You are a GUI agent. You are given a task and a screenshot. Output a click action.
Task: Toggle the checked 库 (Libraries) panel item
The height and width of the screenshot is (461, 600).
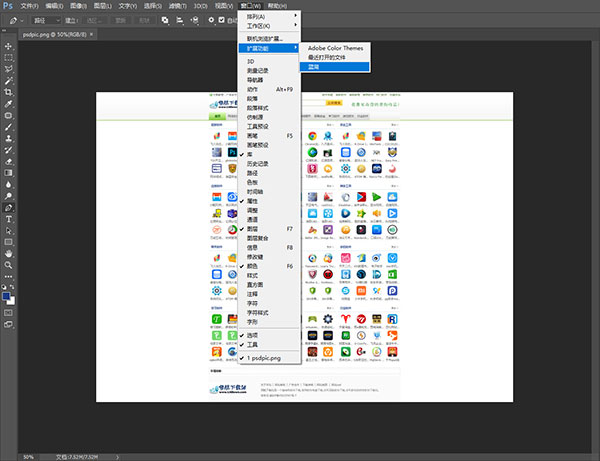point(269,155)
